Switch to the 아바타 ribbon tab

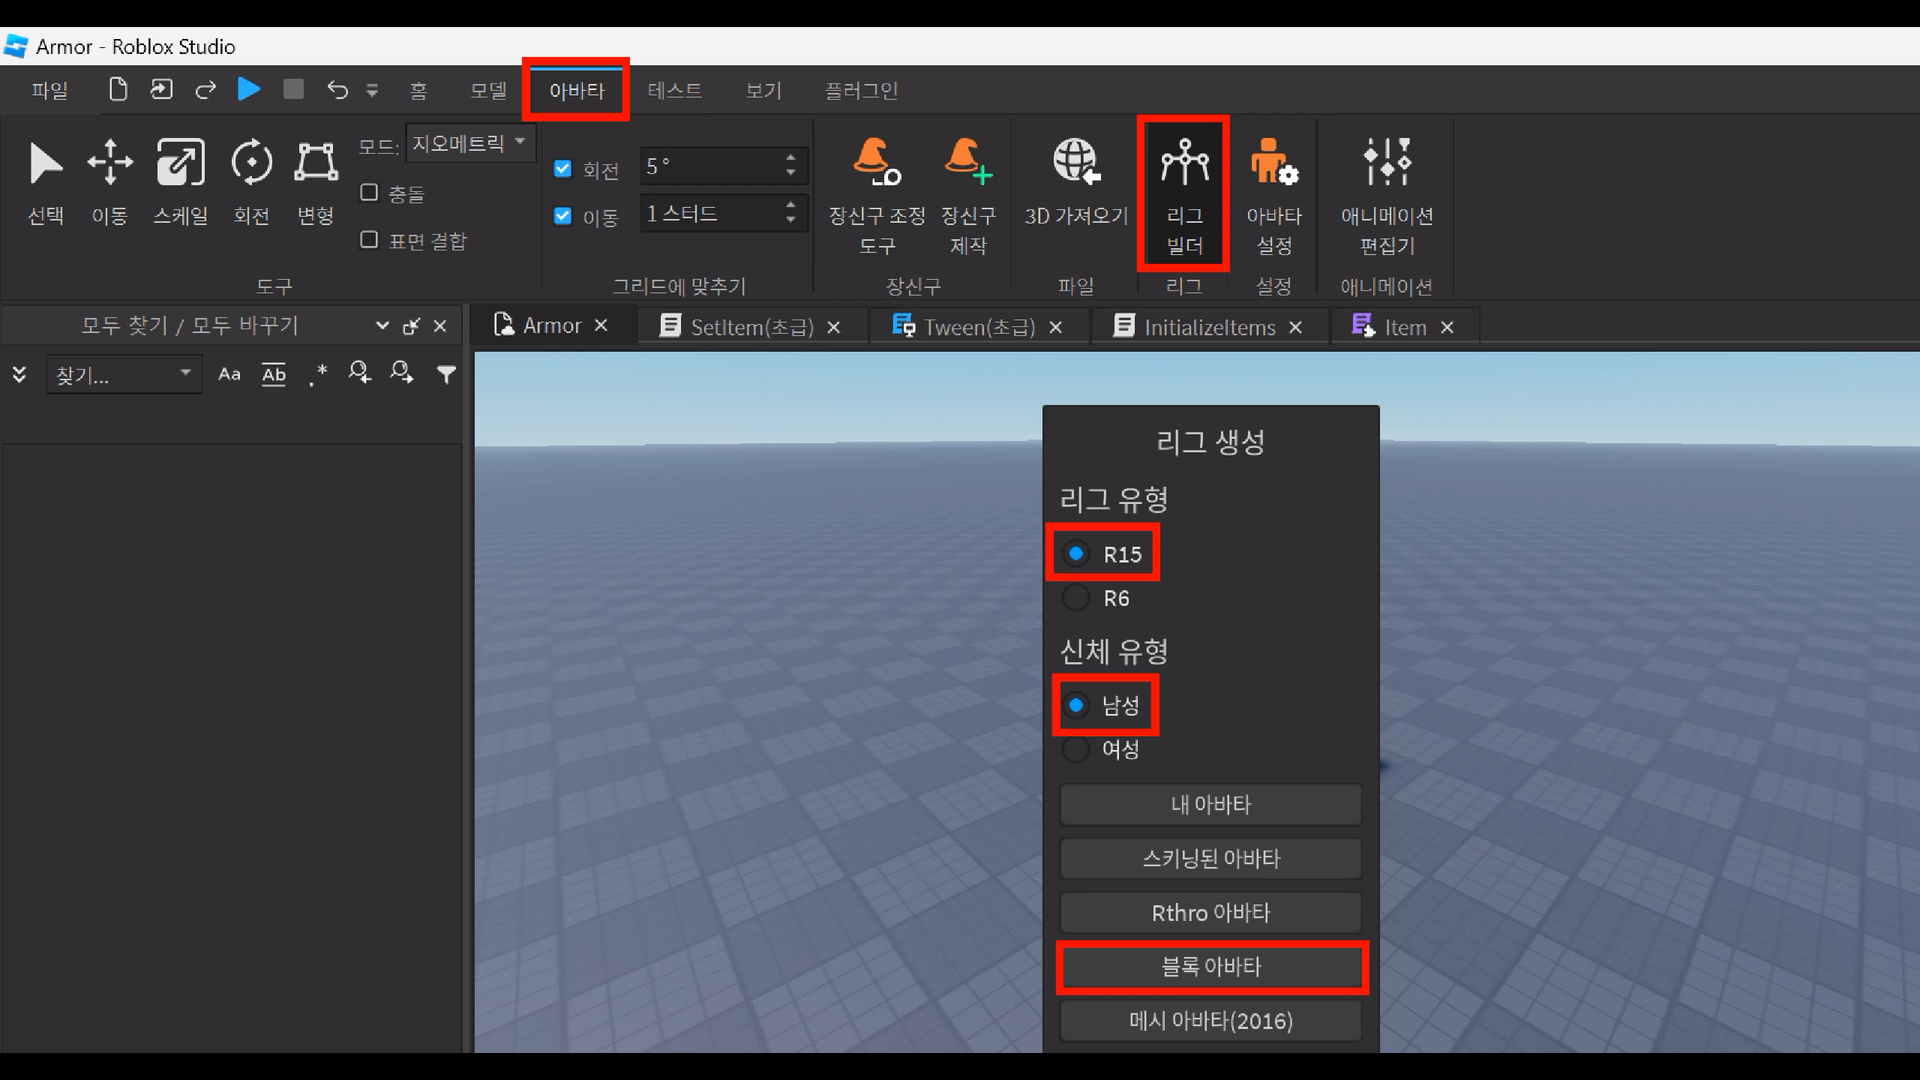click(x=577, y=91)
